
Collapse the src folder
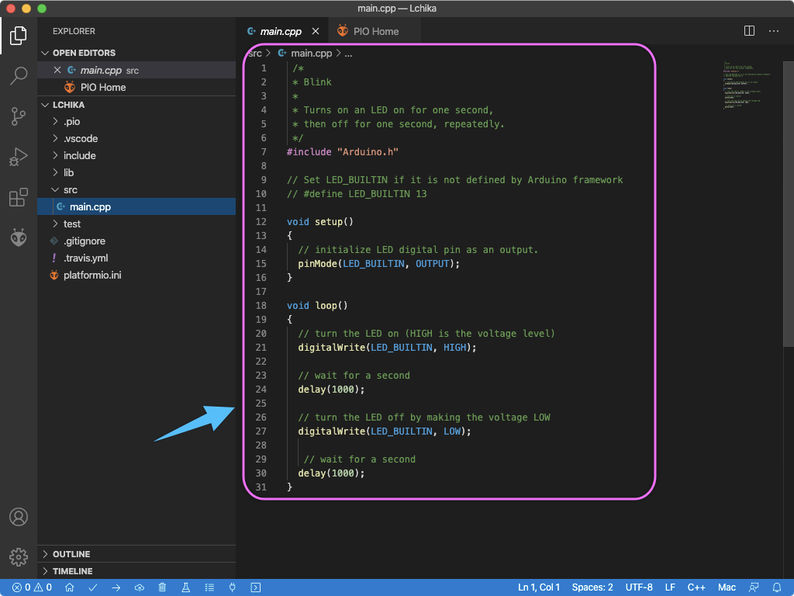70,190
